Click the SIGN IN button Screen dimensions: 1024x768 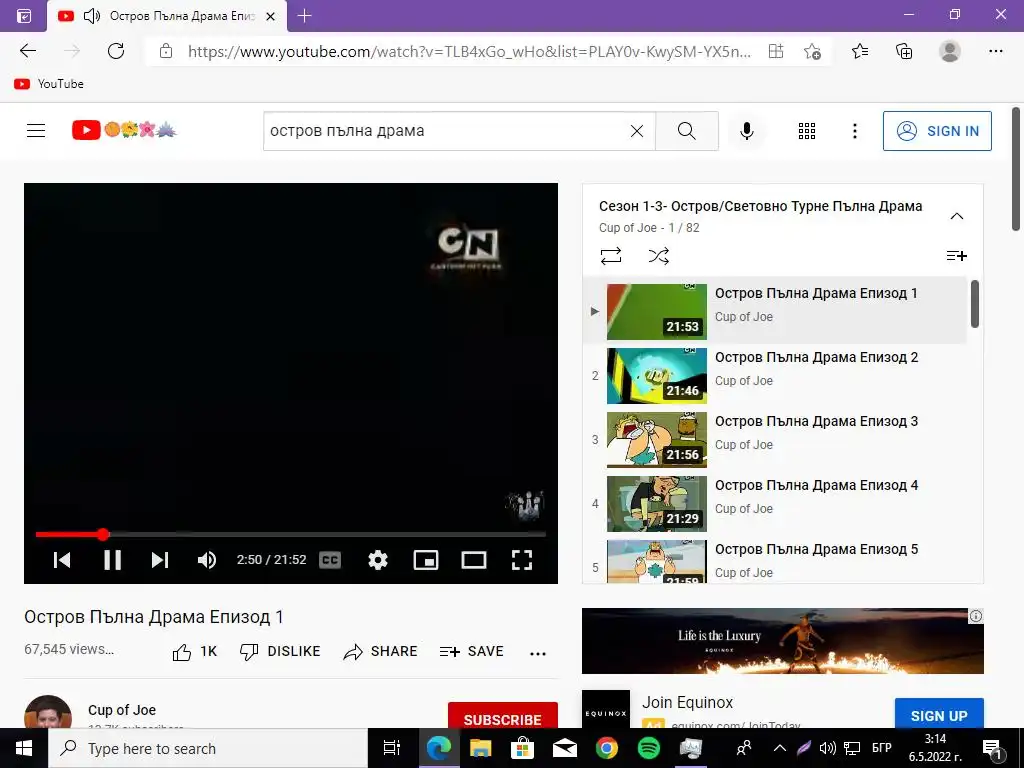pos(936,131)
